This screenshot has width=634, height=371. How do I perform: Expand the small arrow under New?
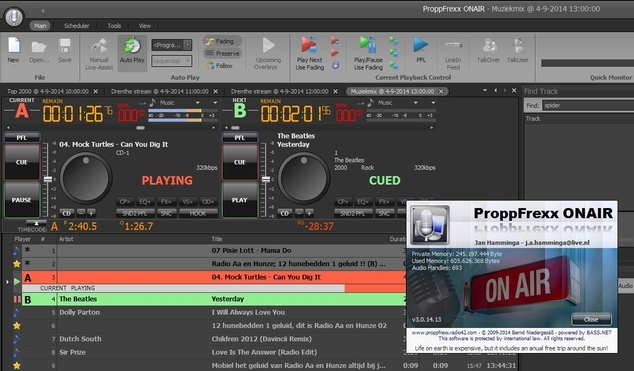[x=13, y=67]
